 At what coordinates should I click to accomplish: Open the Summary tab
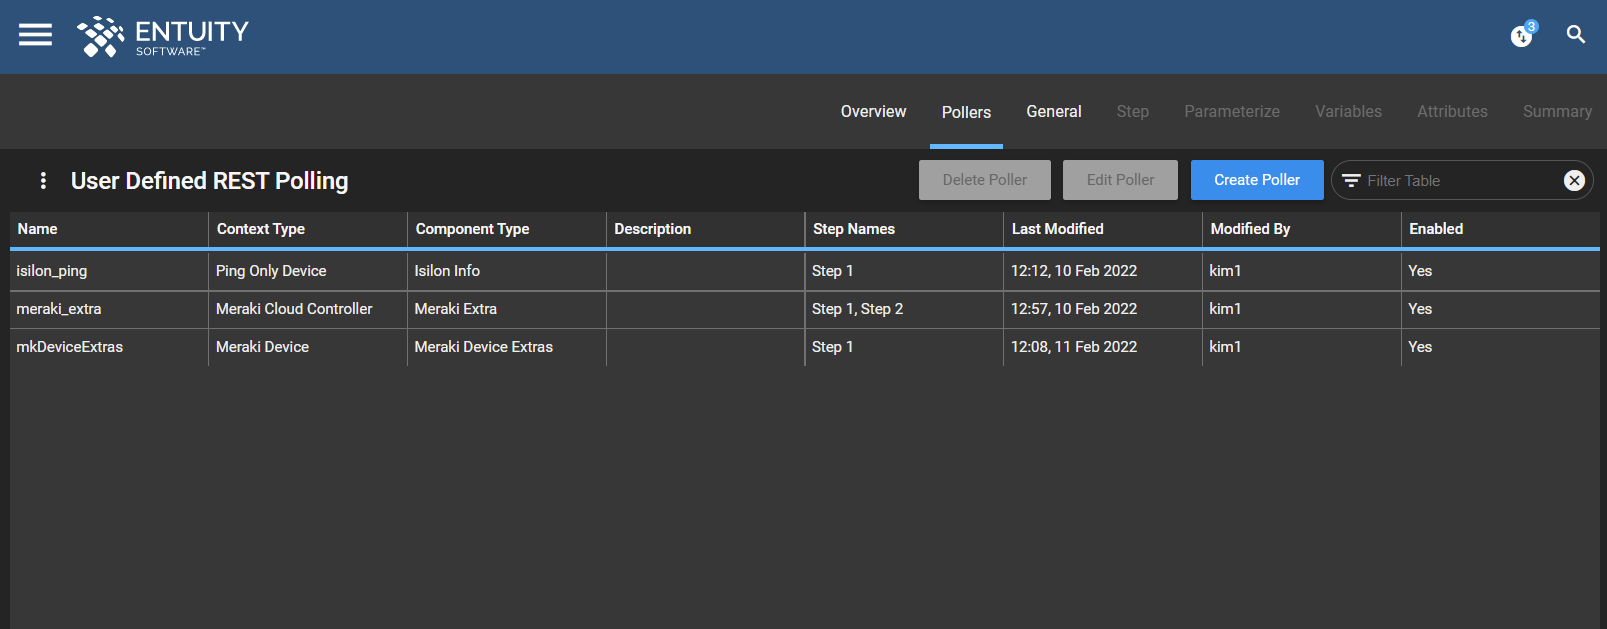point(1557,112)
